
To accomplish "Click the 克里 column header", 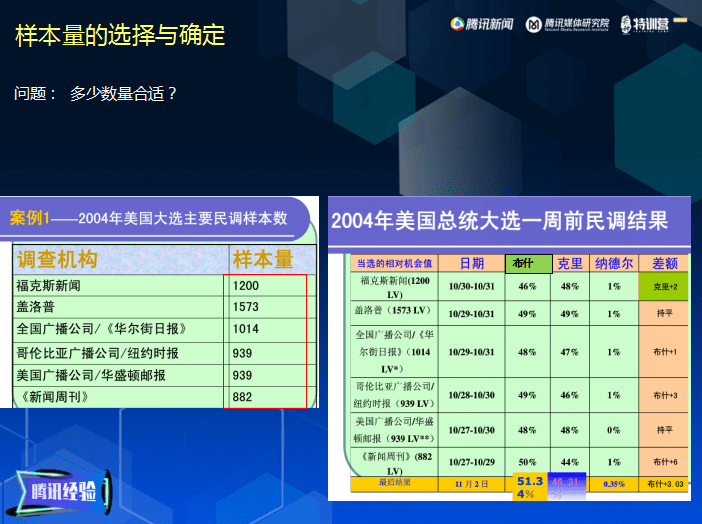I will pyautogui.click(x=570, y=263).
